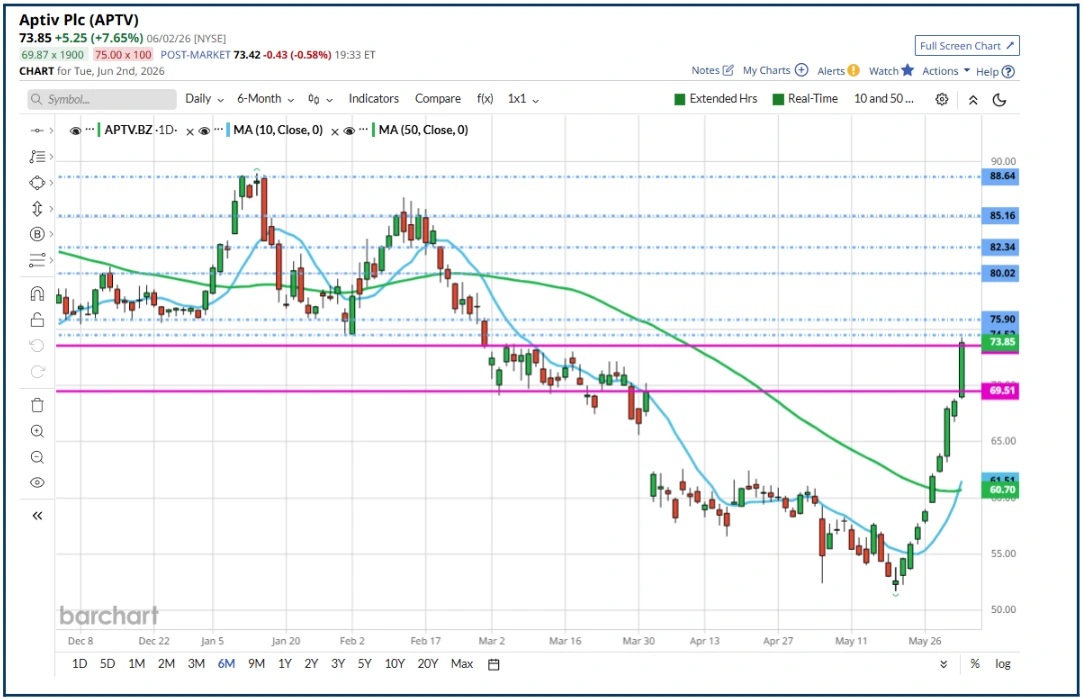Image resolution: width=1083 pixels, height=699 pixels.
Task: Open options for MA (10, Close, 0)
Action: click(x=218, y=129)
